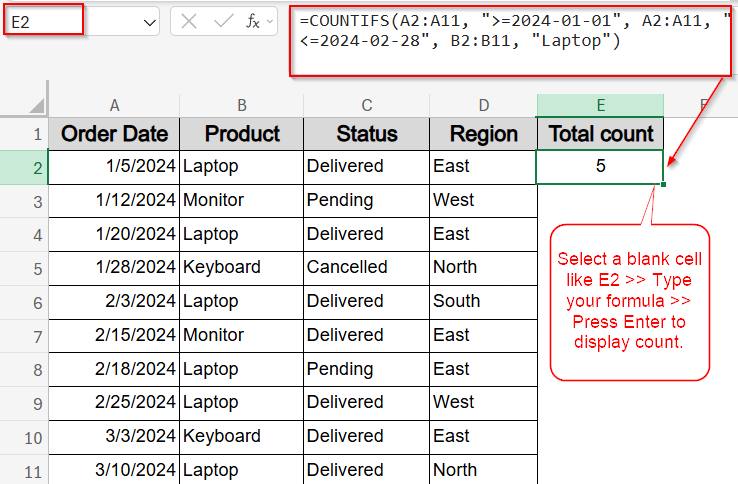Select row 10 header
The height and width of the screenshot is (484, 738).
24,438
